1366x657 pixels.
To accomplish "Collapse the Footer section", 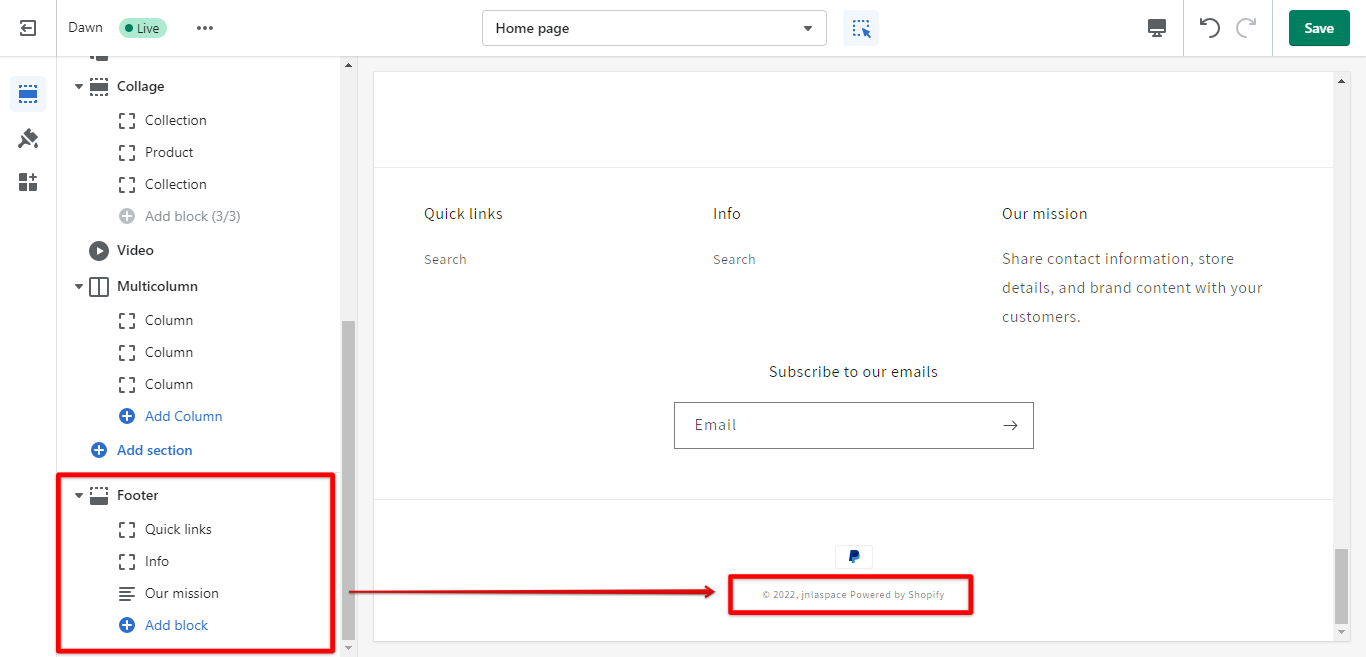I will pos(78,495).
